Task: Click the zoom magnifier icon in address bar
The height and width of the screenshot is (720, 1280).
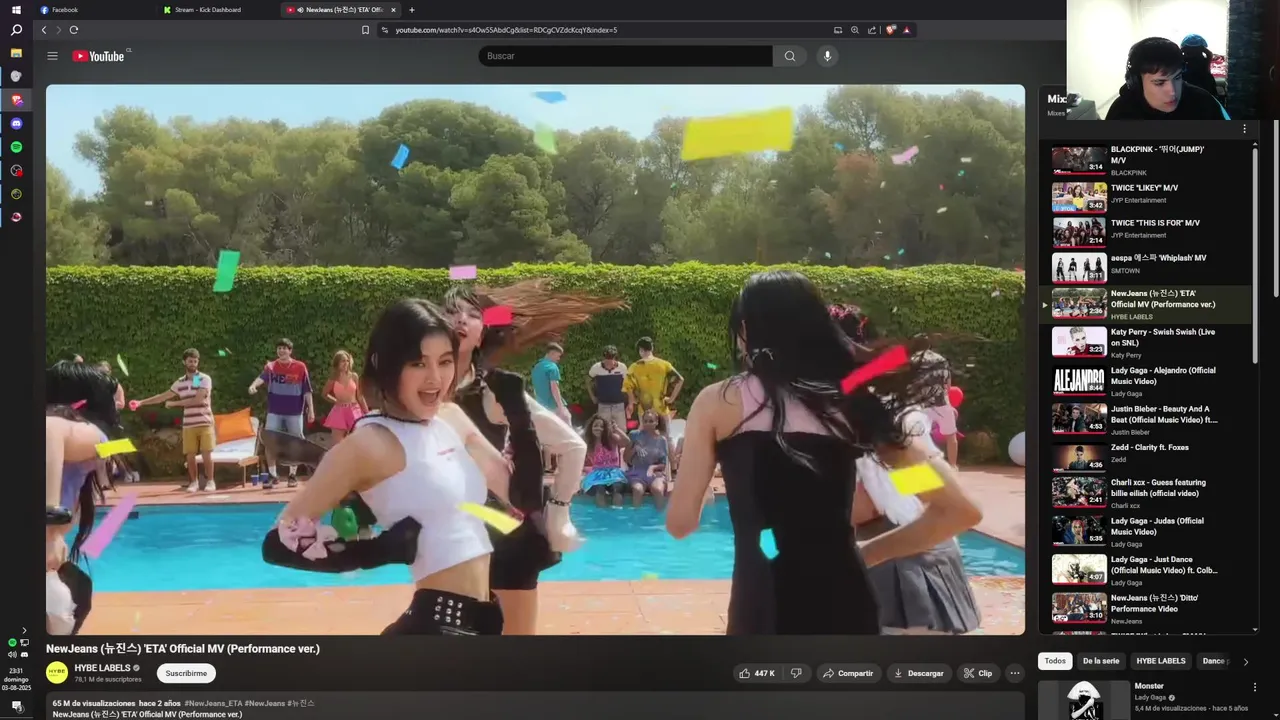Action: point(855,30)
